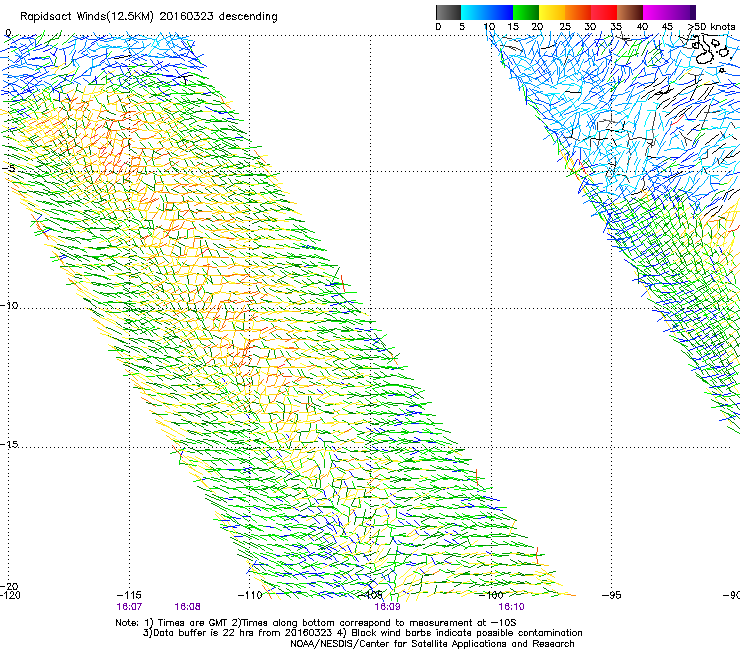Click the cyan-blue 5-15 knots legend gradient

[487, 12]
